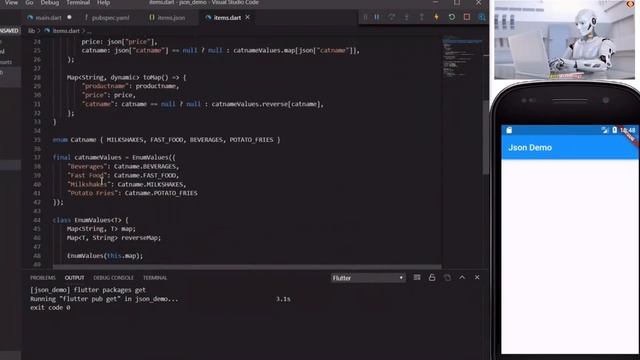Grab the debug toolbar drag handle
The image size is (640, 360).
[365, 17]
